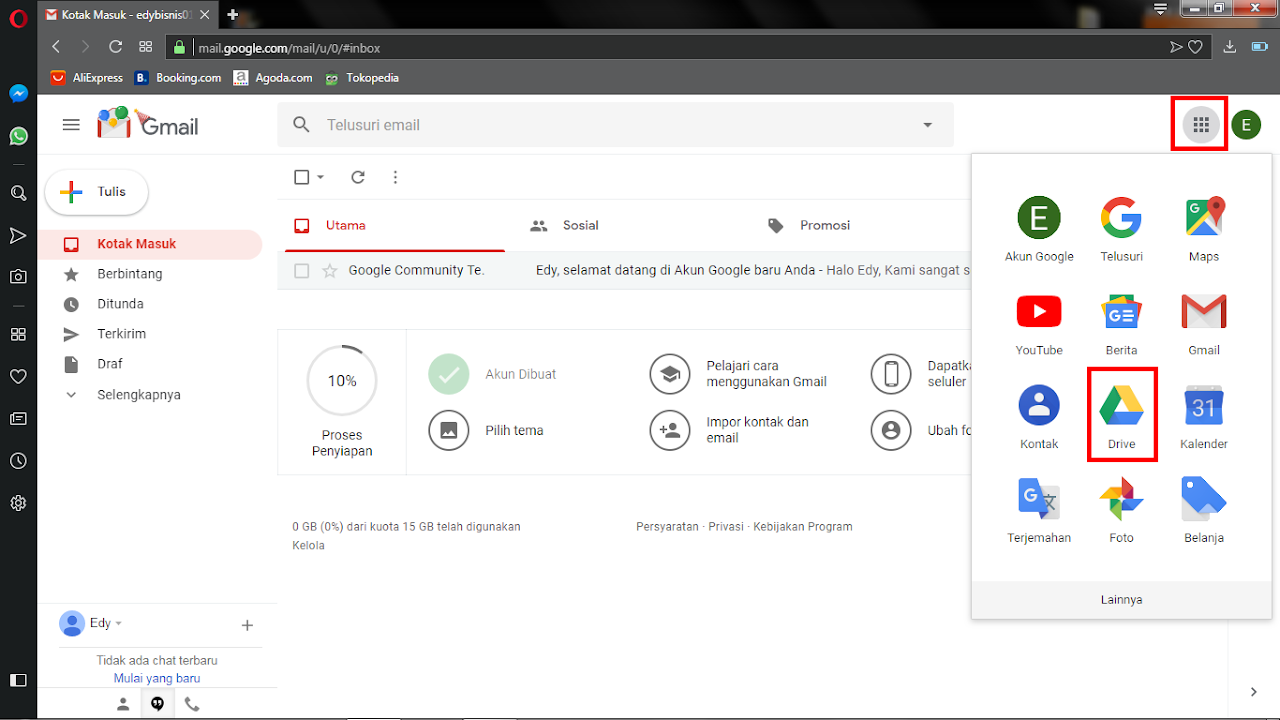Launch Maps from the Google apps panel

click(1204, 228)
